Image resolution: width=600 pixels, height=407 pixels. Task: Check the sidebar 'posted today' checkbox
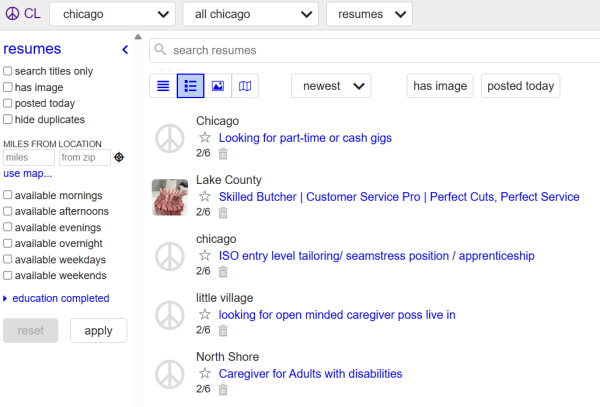click(x=8, y=103)
